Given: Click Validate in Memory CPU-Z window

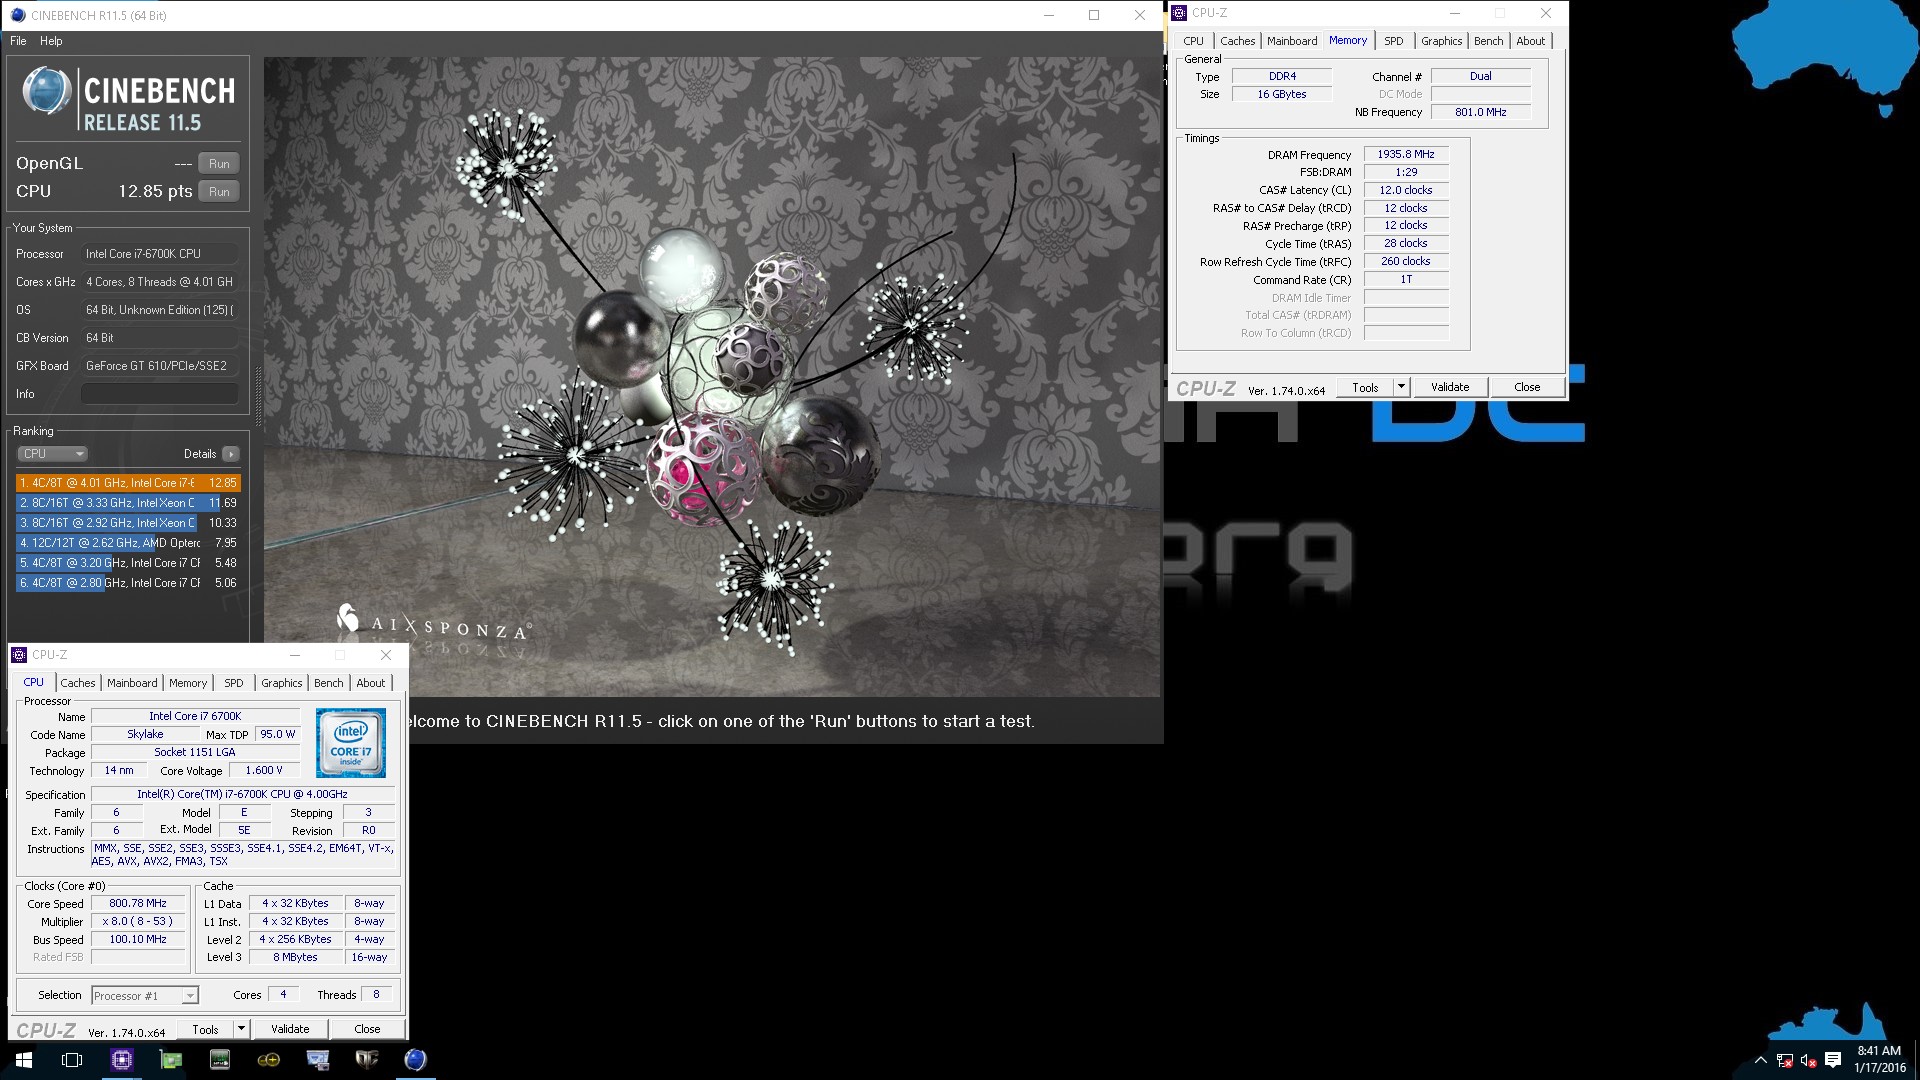Looking at the screenshot, I should [x=1450, y=387].
